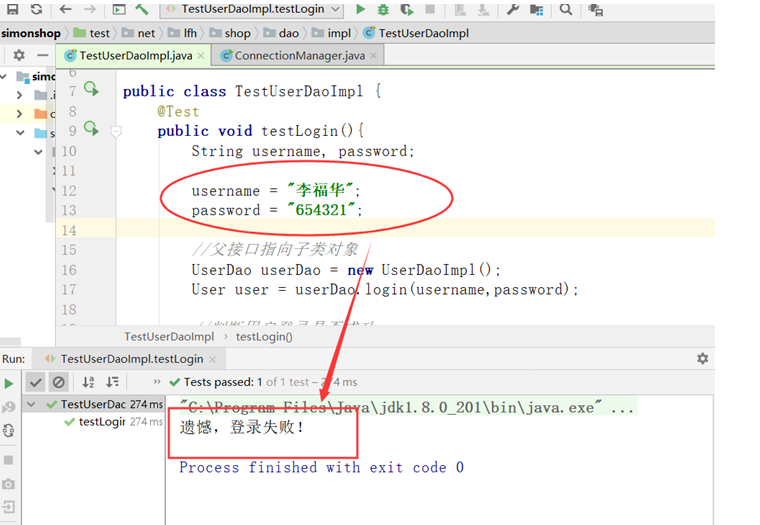Toggle sort tests alphabetically
This screenshot has width=760, height=525.
coord(88,382)
